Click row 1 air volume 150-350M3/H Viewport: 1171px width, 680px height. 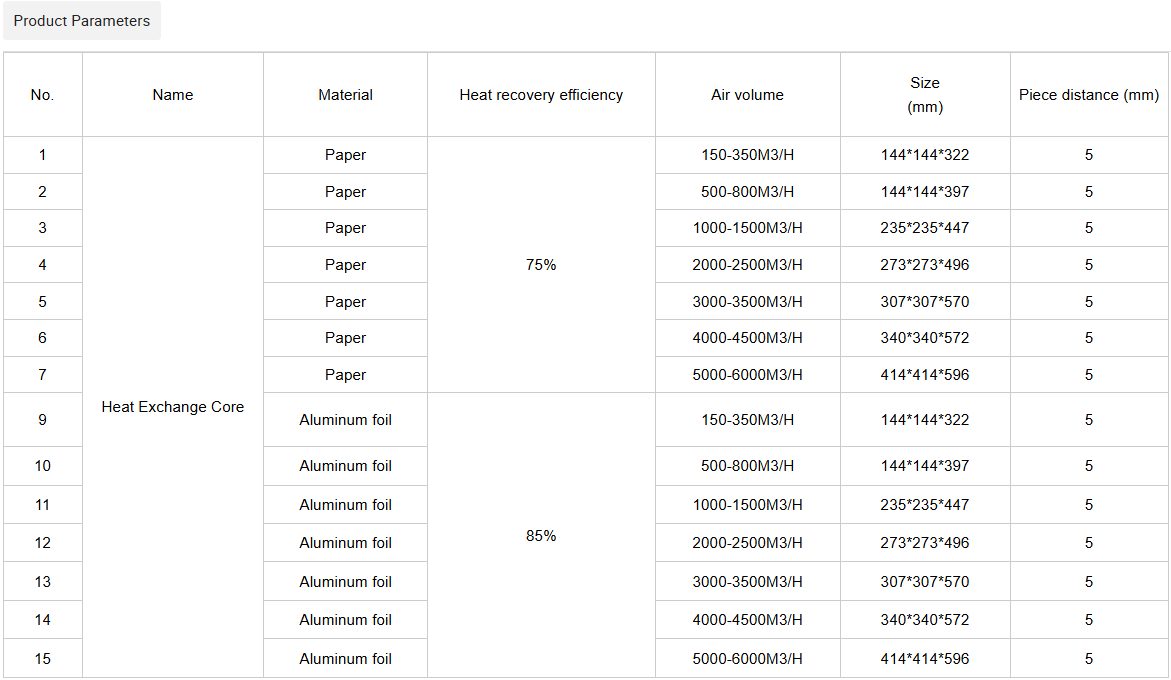(x=747, y=155)
